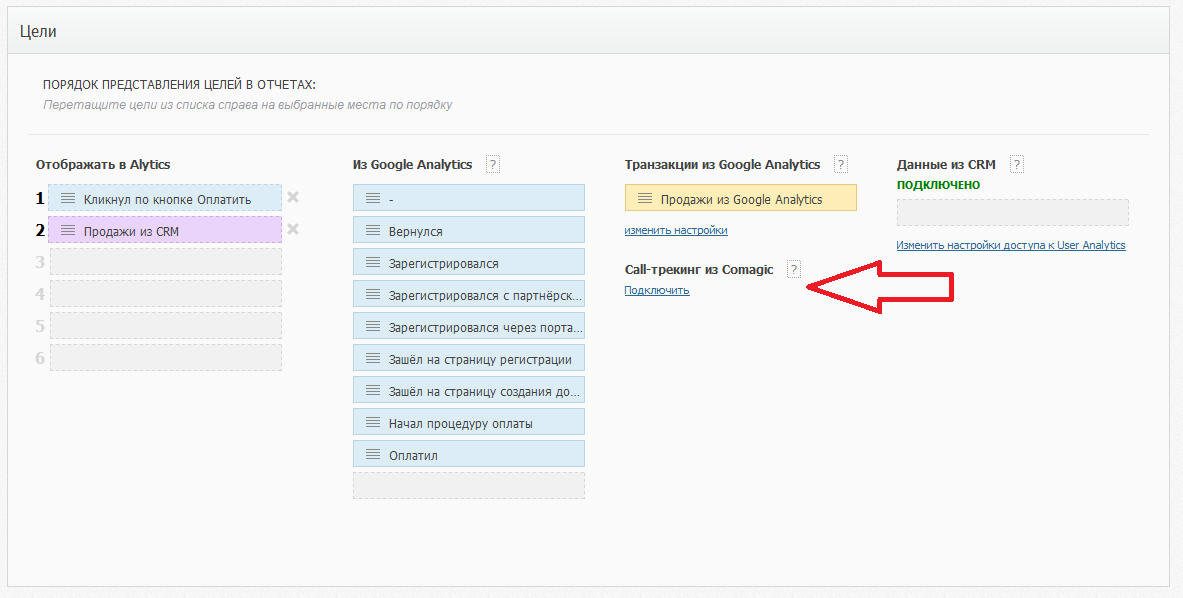
Task: Click empty goal slot number 6
Action: [165, 358]
